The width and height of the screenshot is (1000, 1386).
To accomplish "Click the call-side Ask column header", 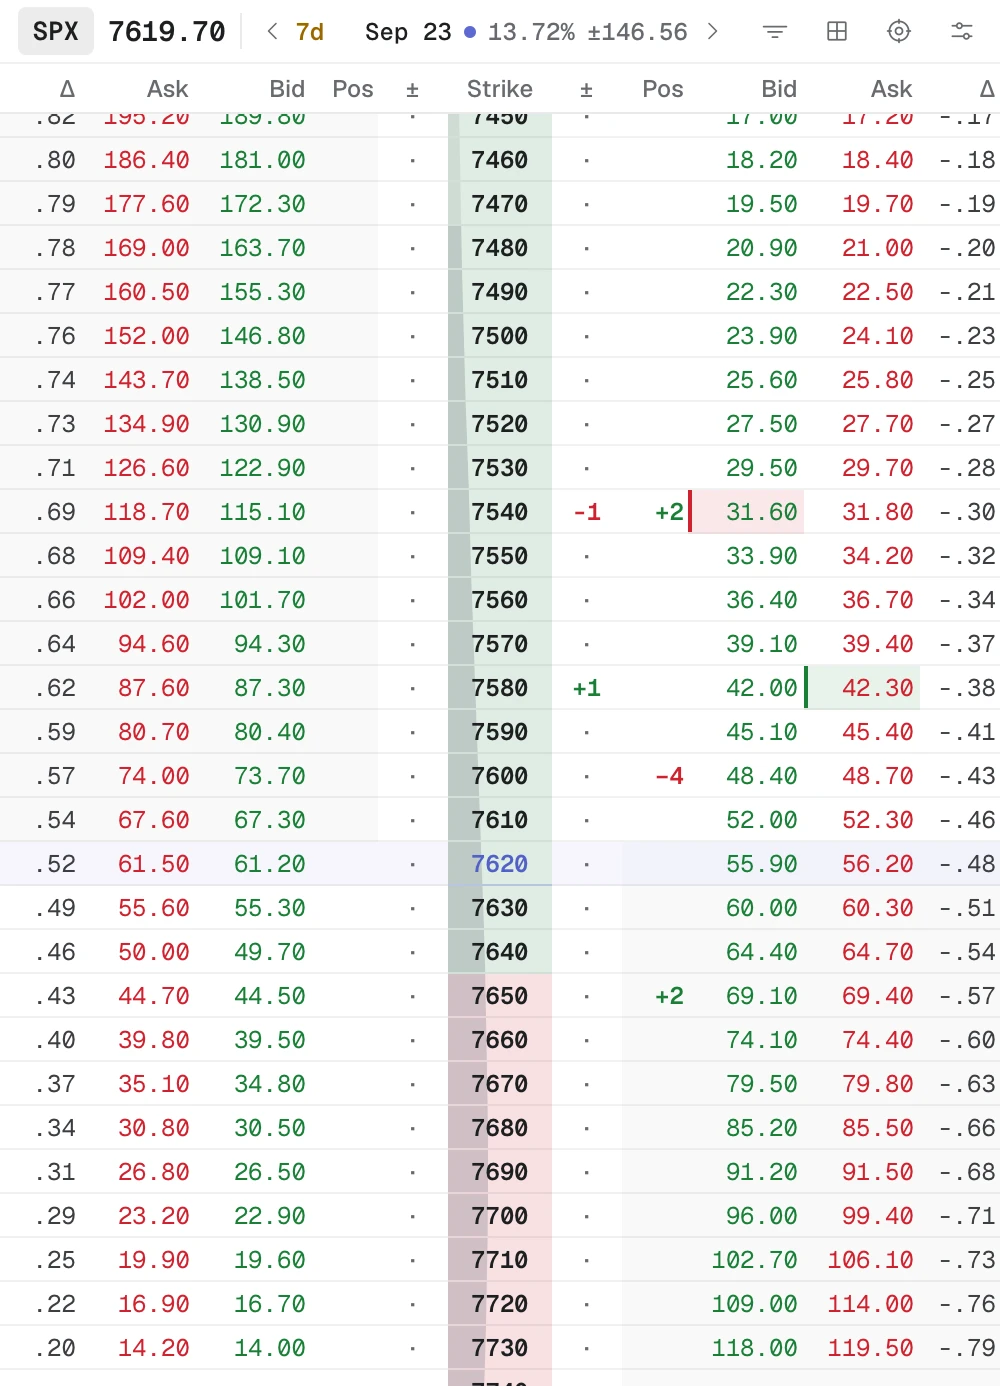I will [167, 89].
